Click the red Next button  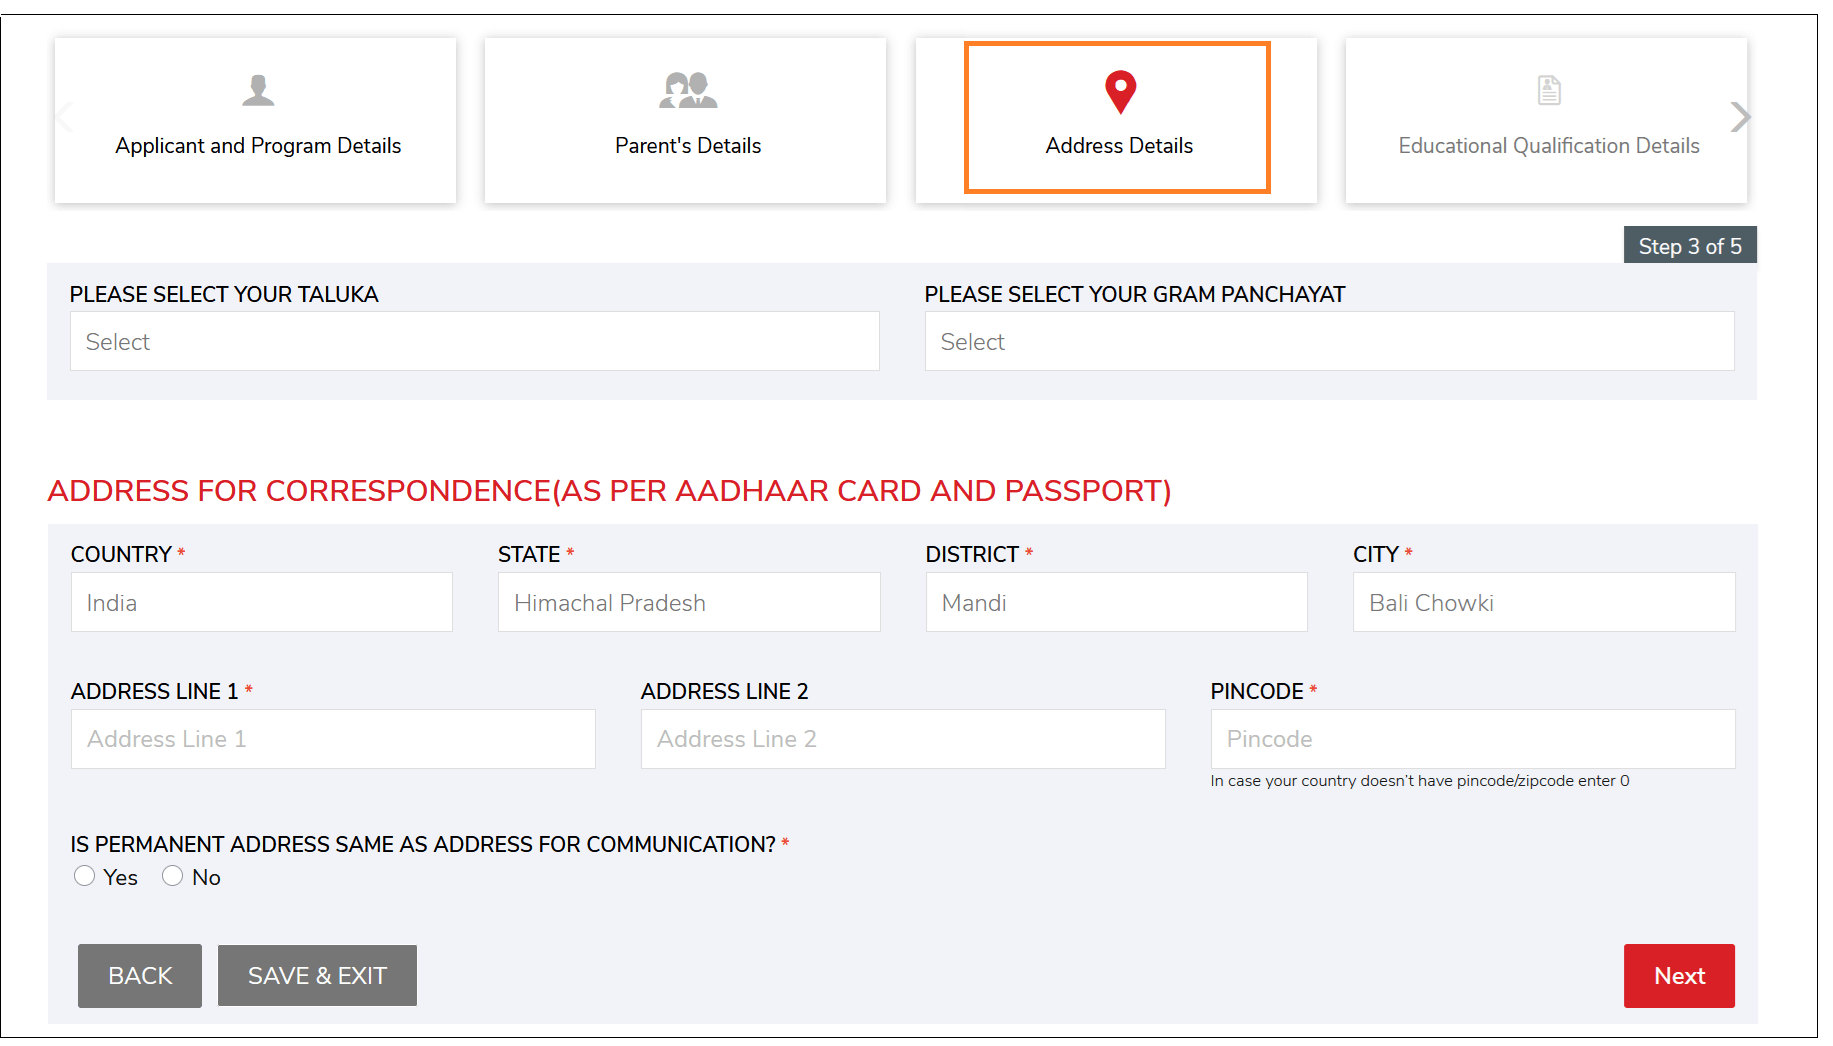tap(1679, 976)
